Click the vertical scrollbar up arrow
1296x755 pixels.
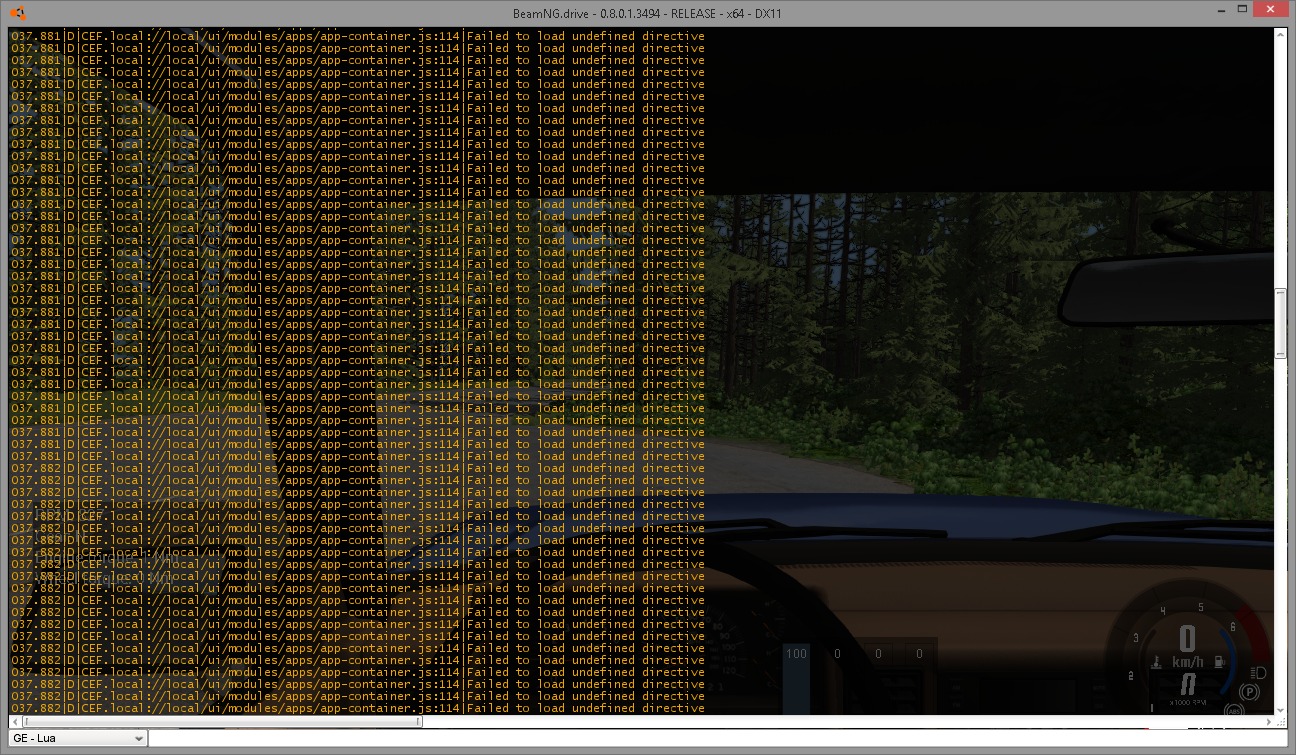tap(1280, 35)
